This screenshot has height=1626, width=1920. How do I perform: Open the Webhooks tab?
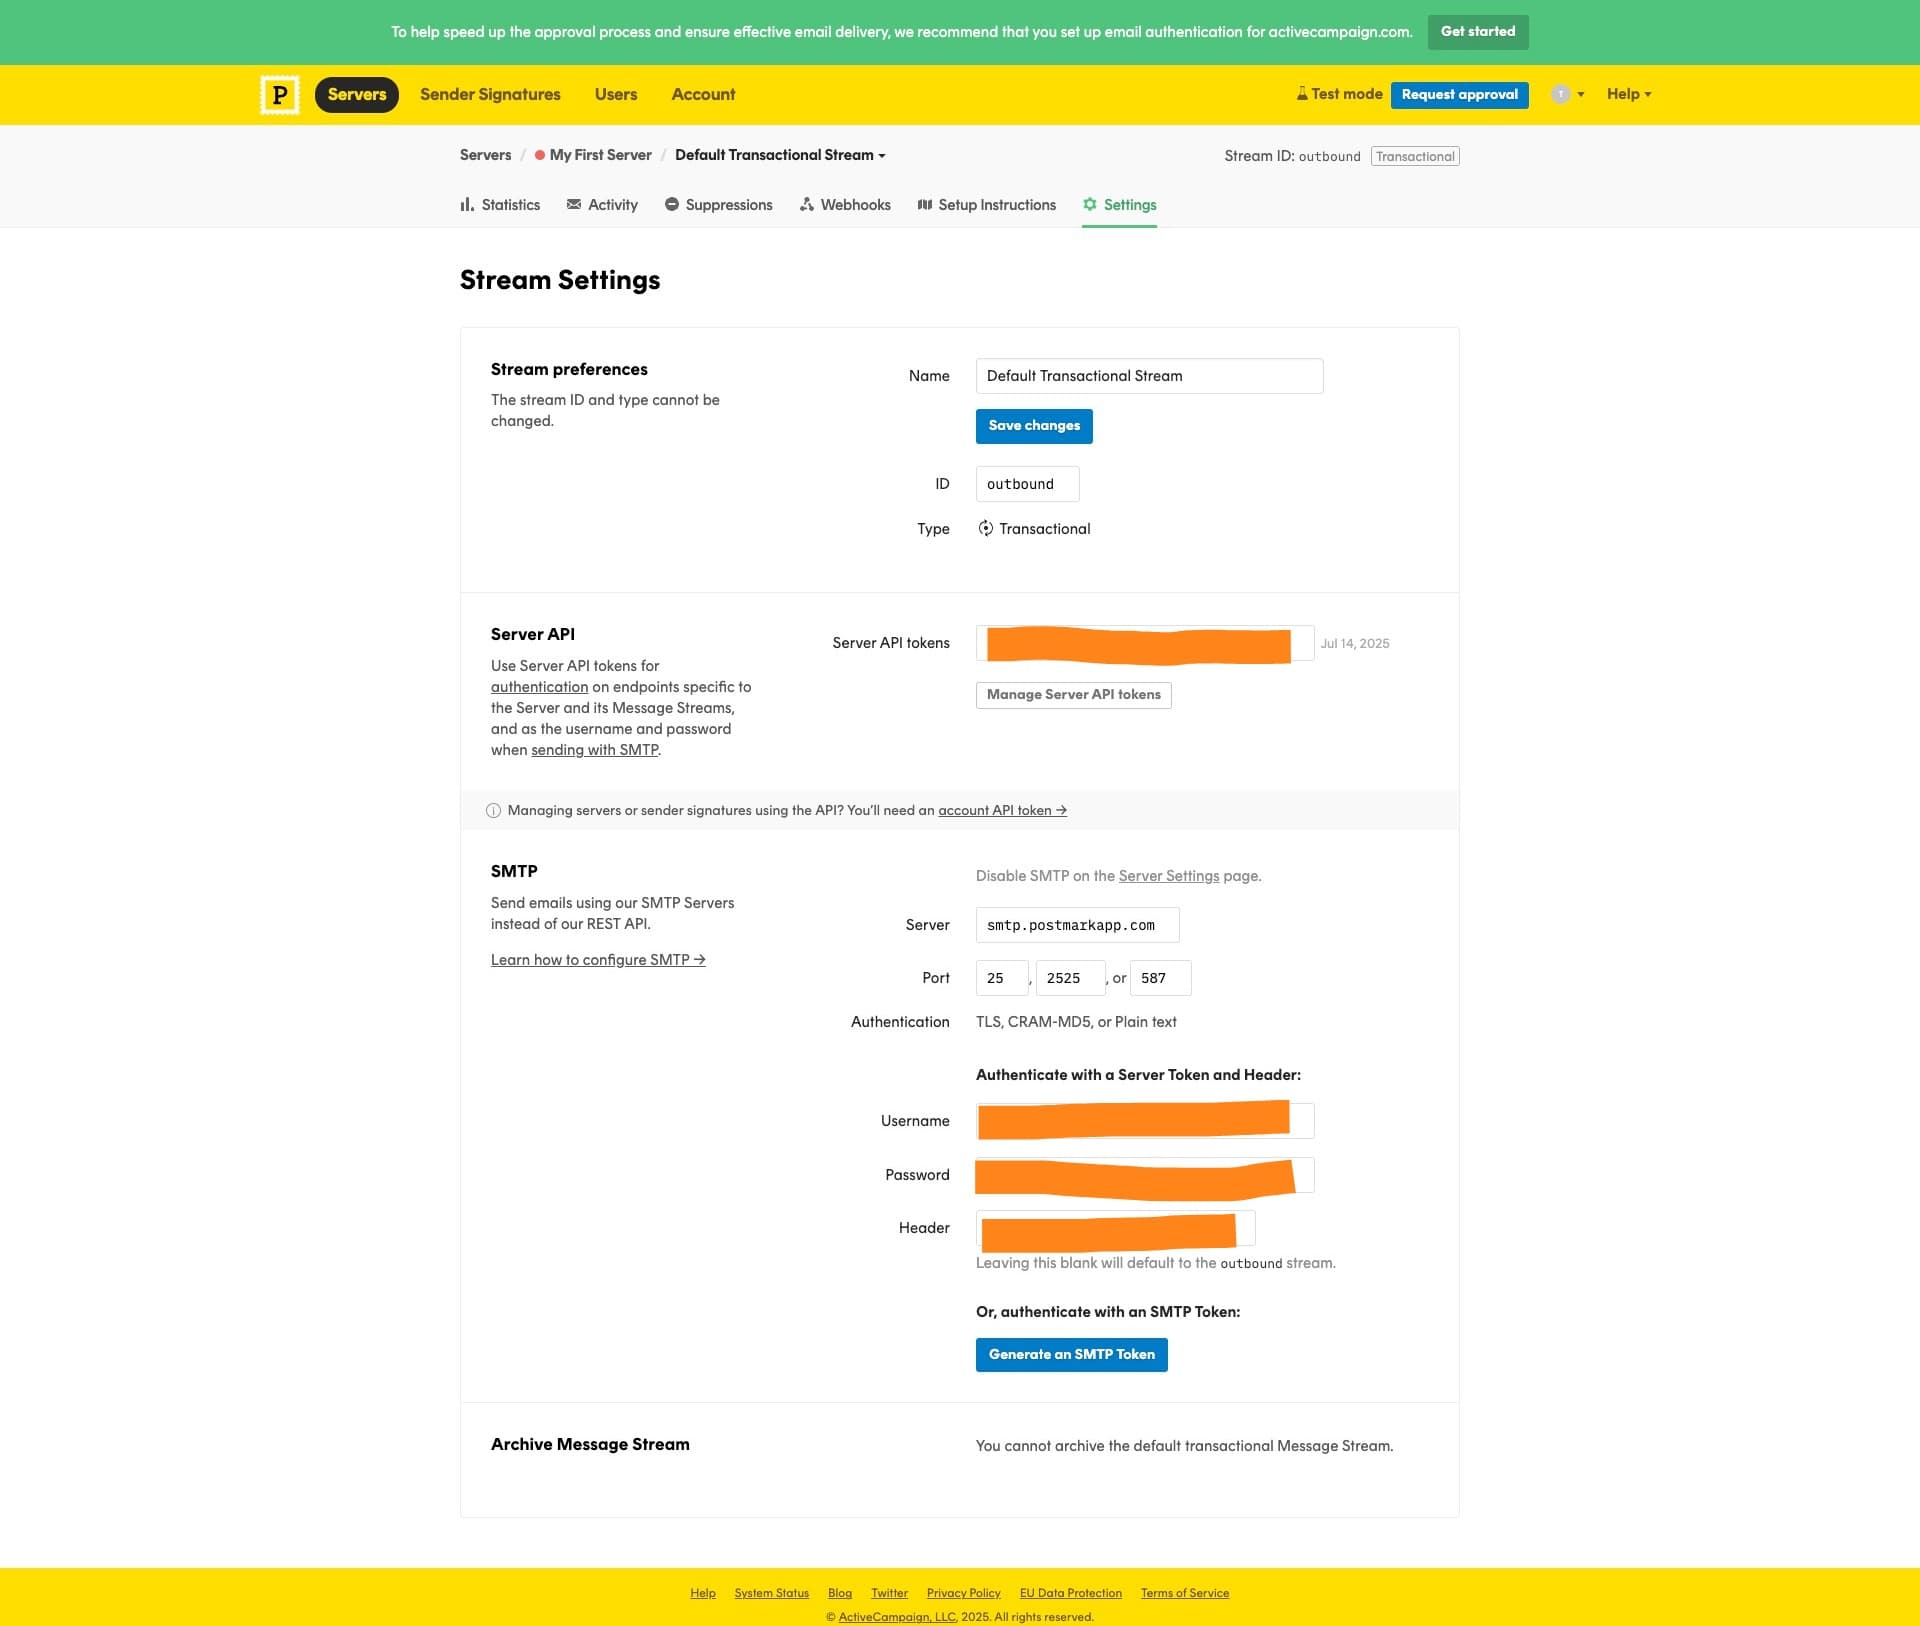845,205
